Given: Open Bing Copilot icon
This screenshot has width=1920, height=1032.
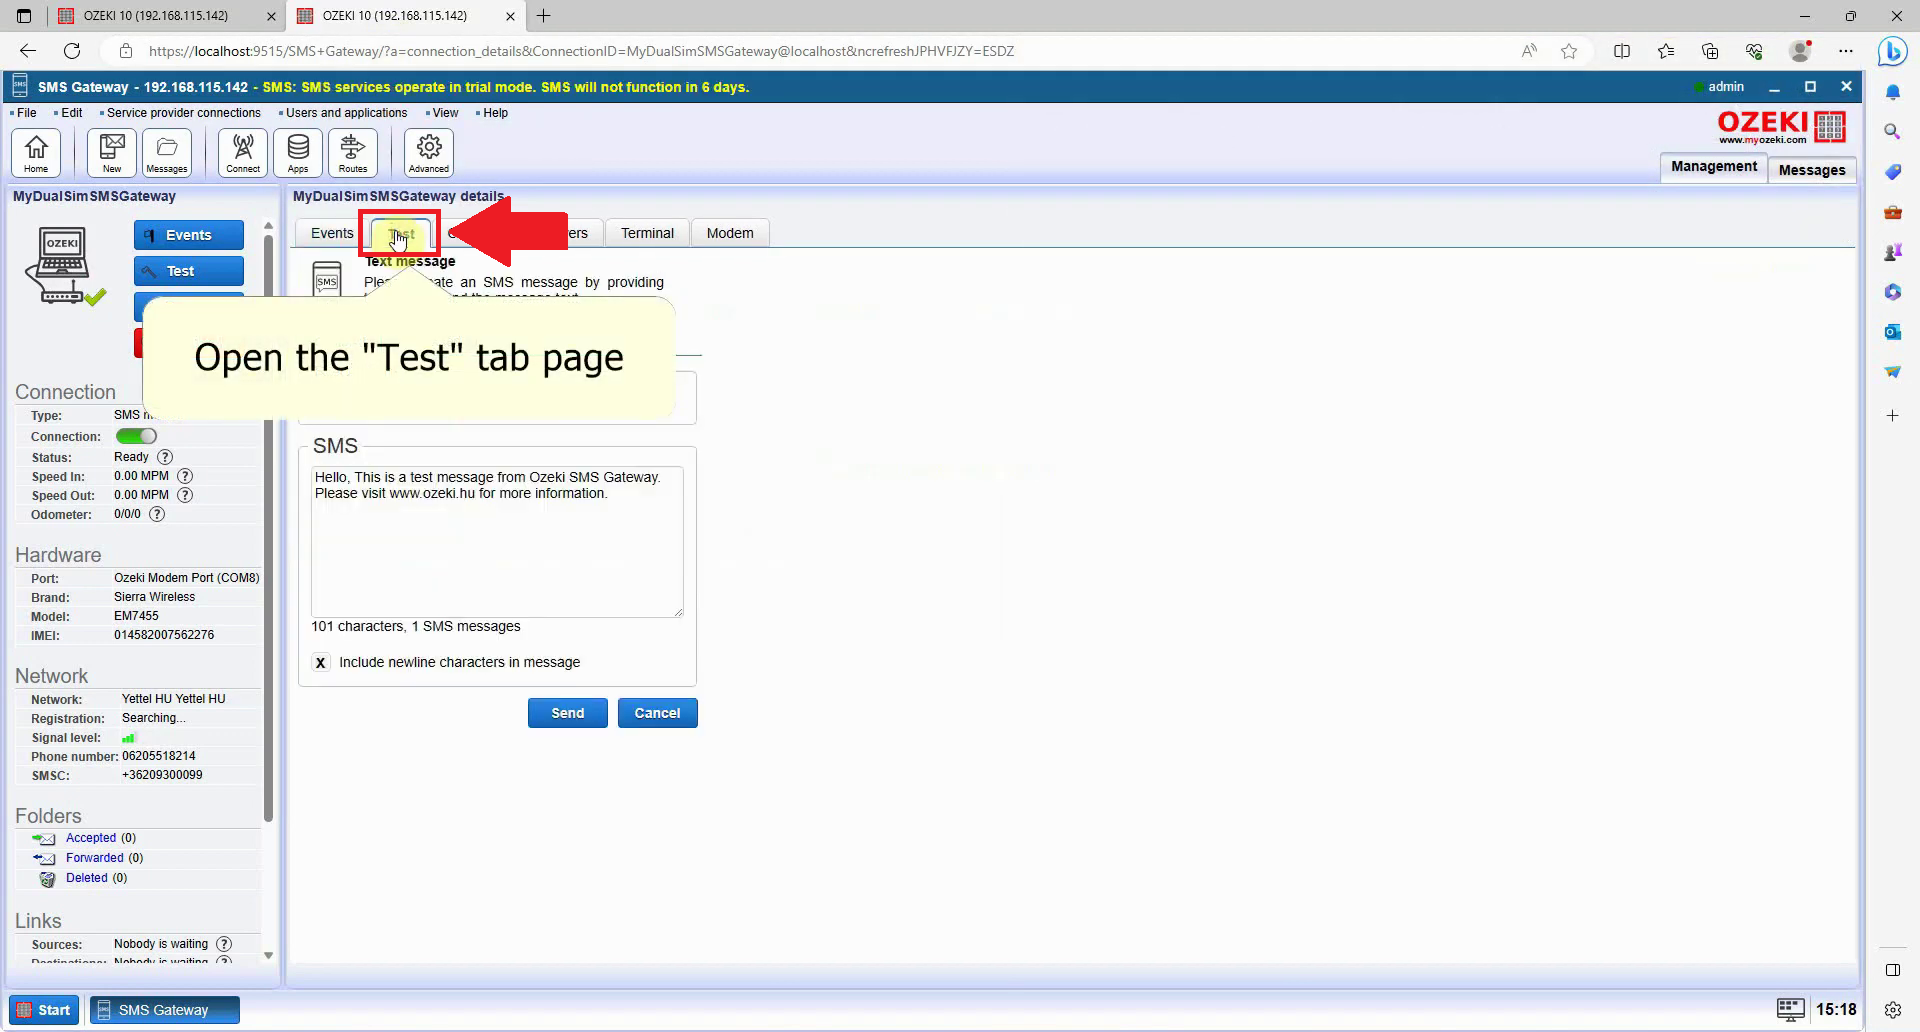Looking at the screenshot, I should pos(1892,51).
